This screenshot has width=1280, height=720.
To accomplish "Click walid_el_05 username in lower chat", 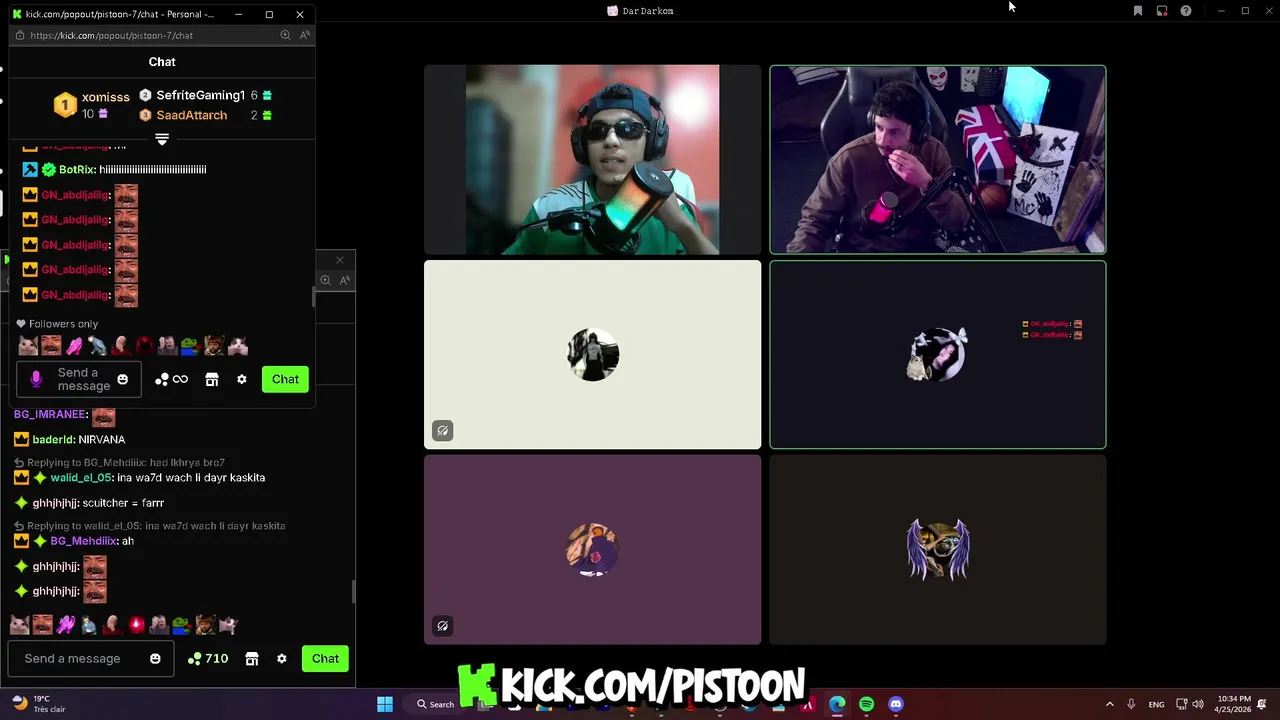I will coord(80,477).
